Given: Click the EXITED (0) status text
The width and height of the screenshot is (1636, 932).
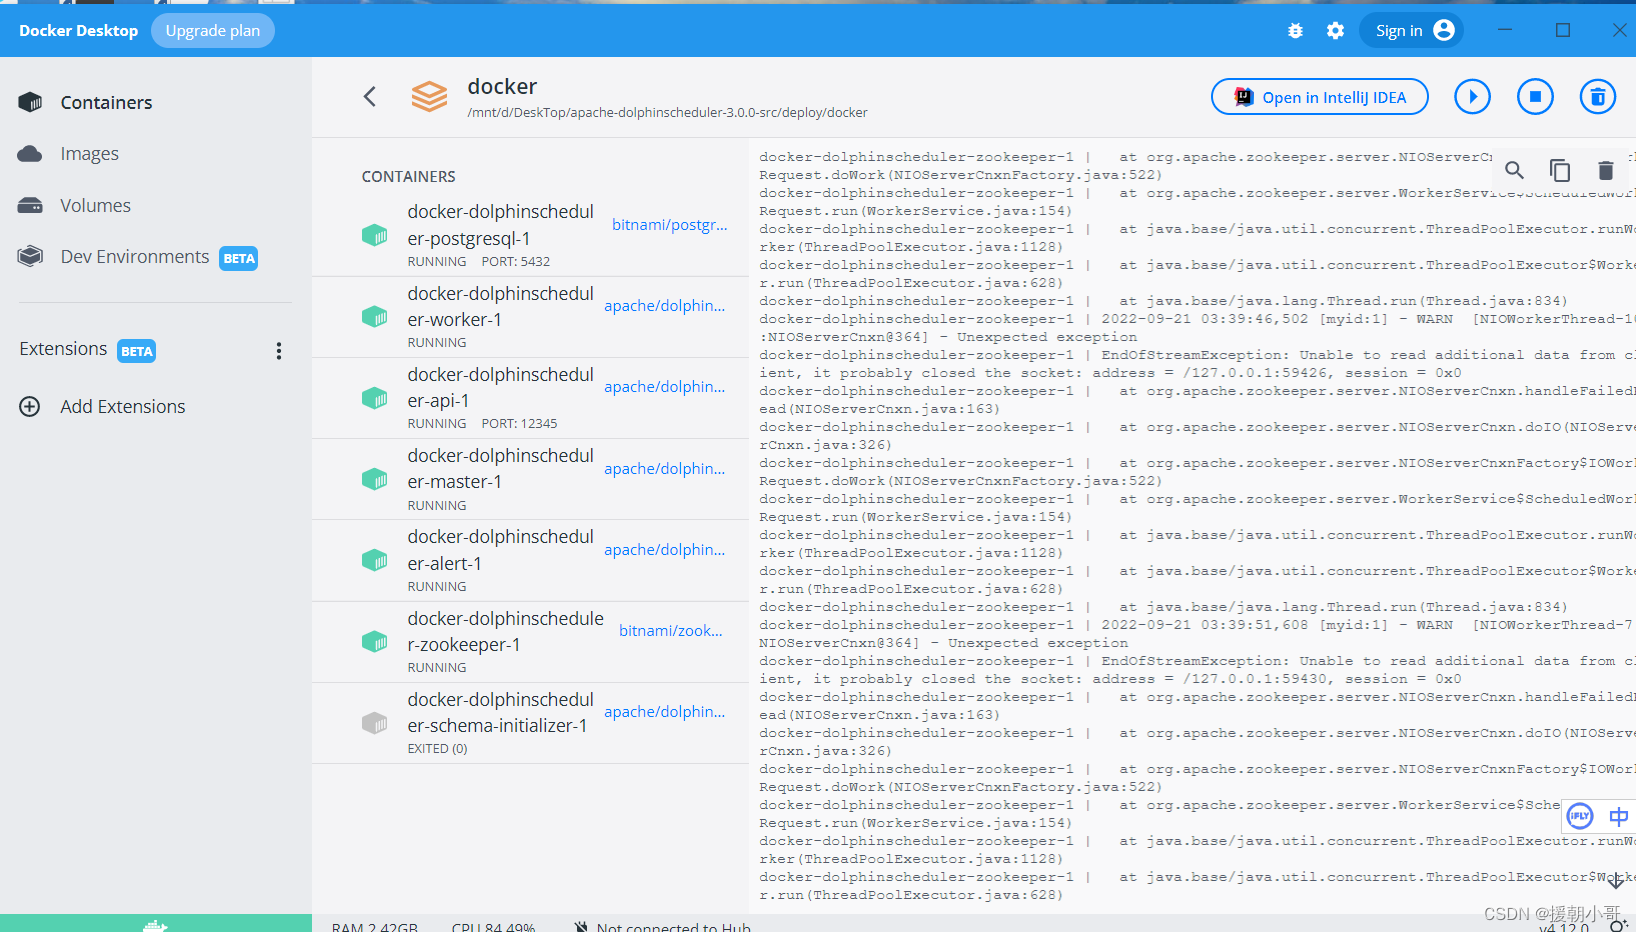Looking at the screenshot, I should [x=437, y=748].
